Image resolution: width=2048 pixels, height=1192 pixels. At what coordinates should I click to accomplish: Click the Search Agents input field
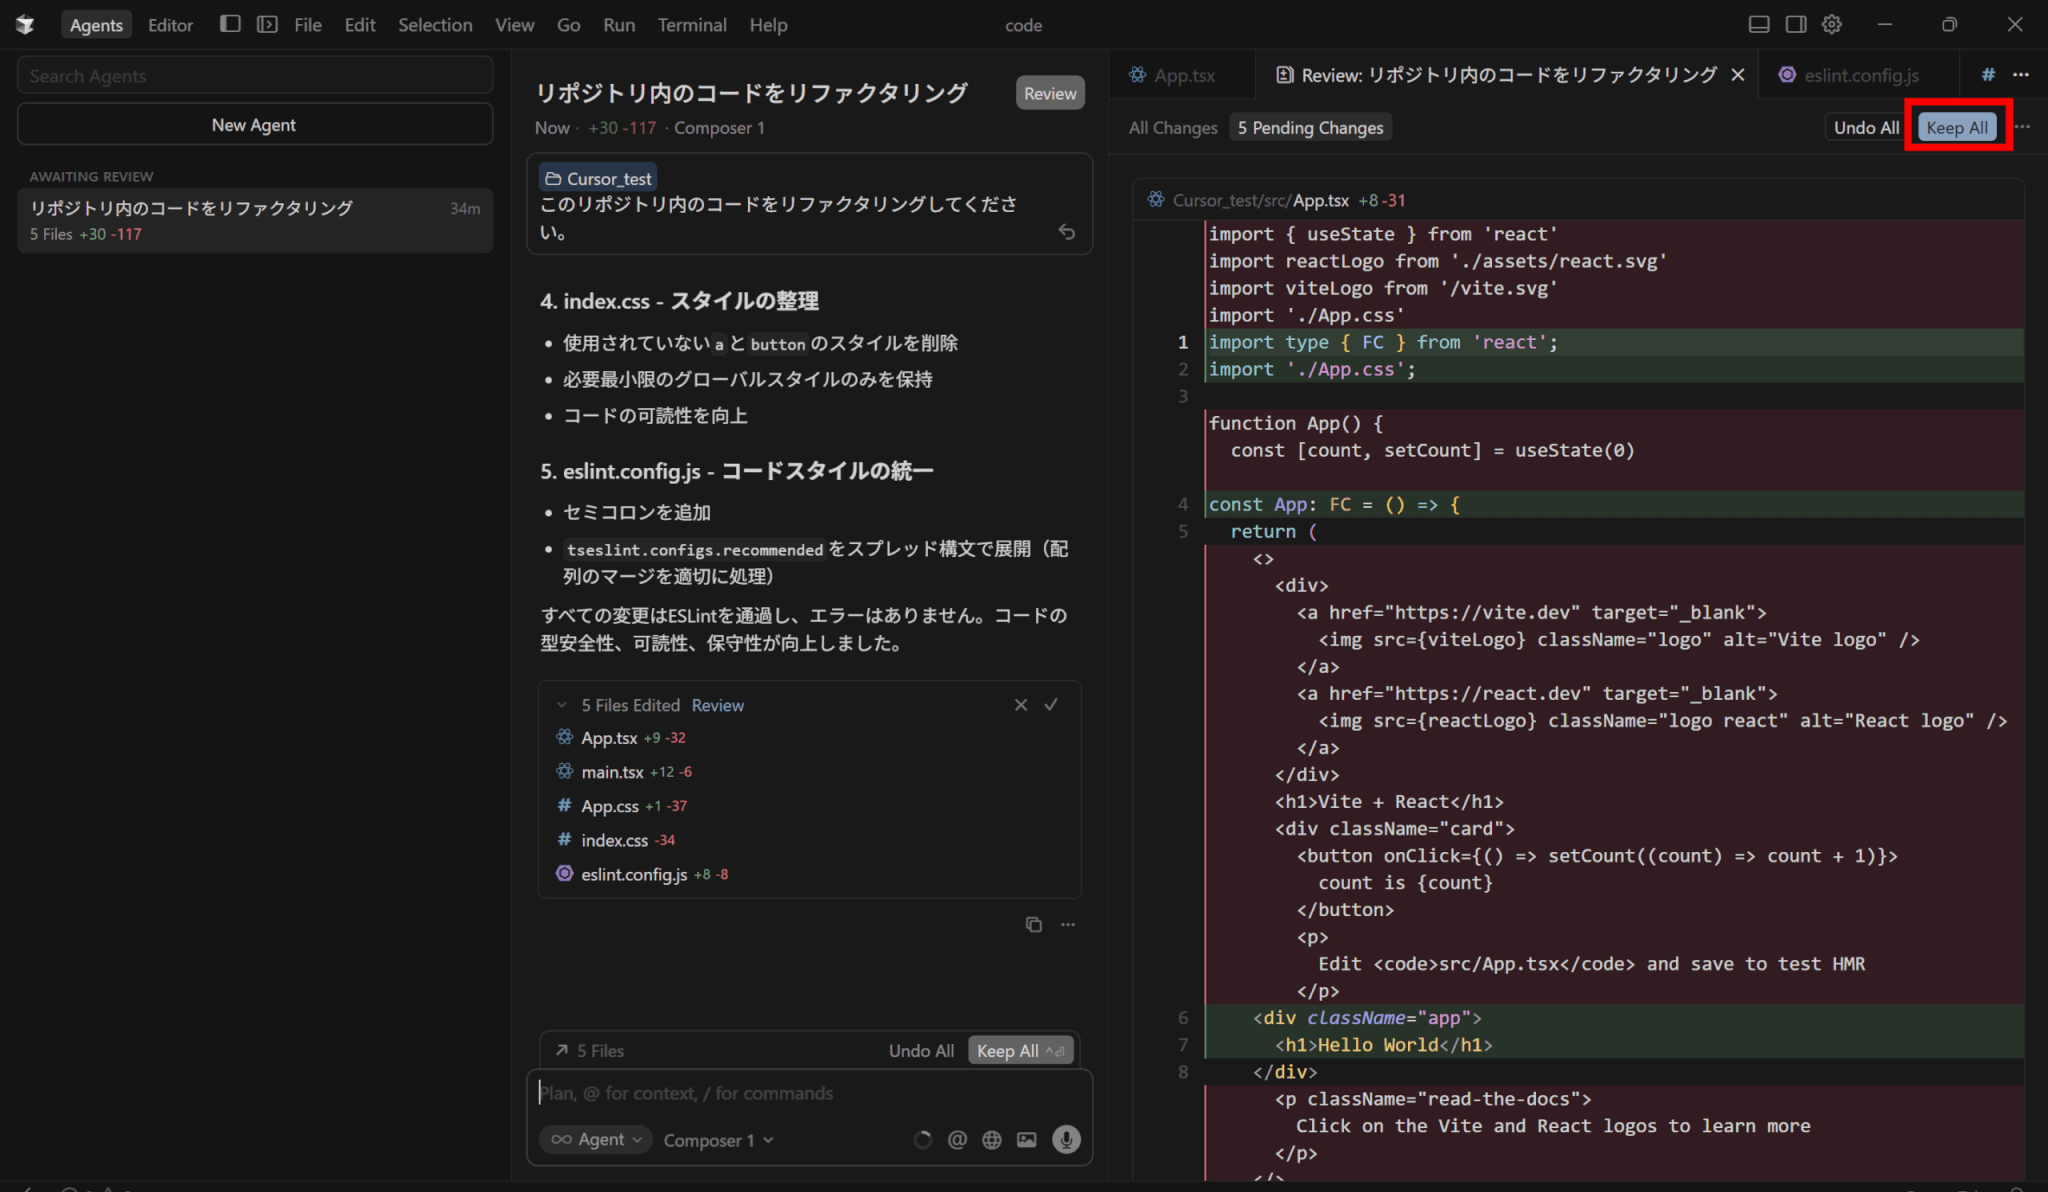(254, 76)
